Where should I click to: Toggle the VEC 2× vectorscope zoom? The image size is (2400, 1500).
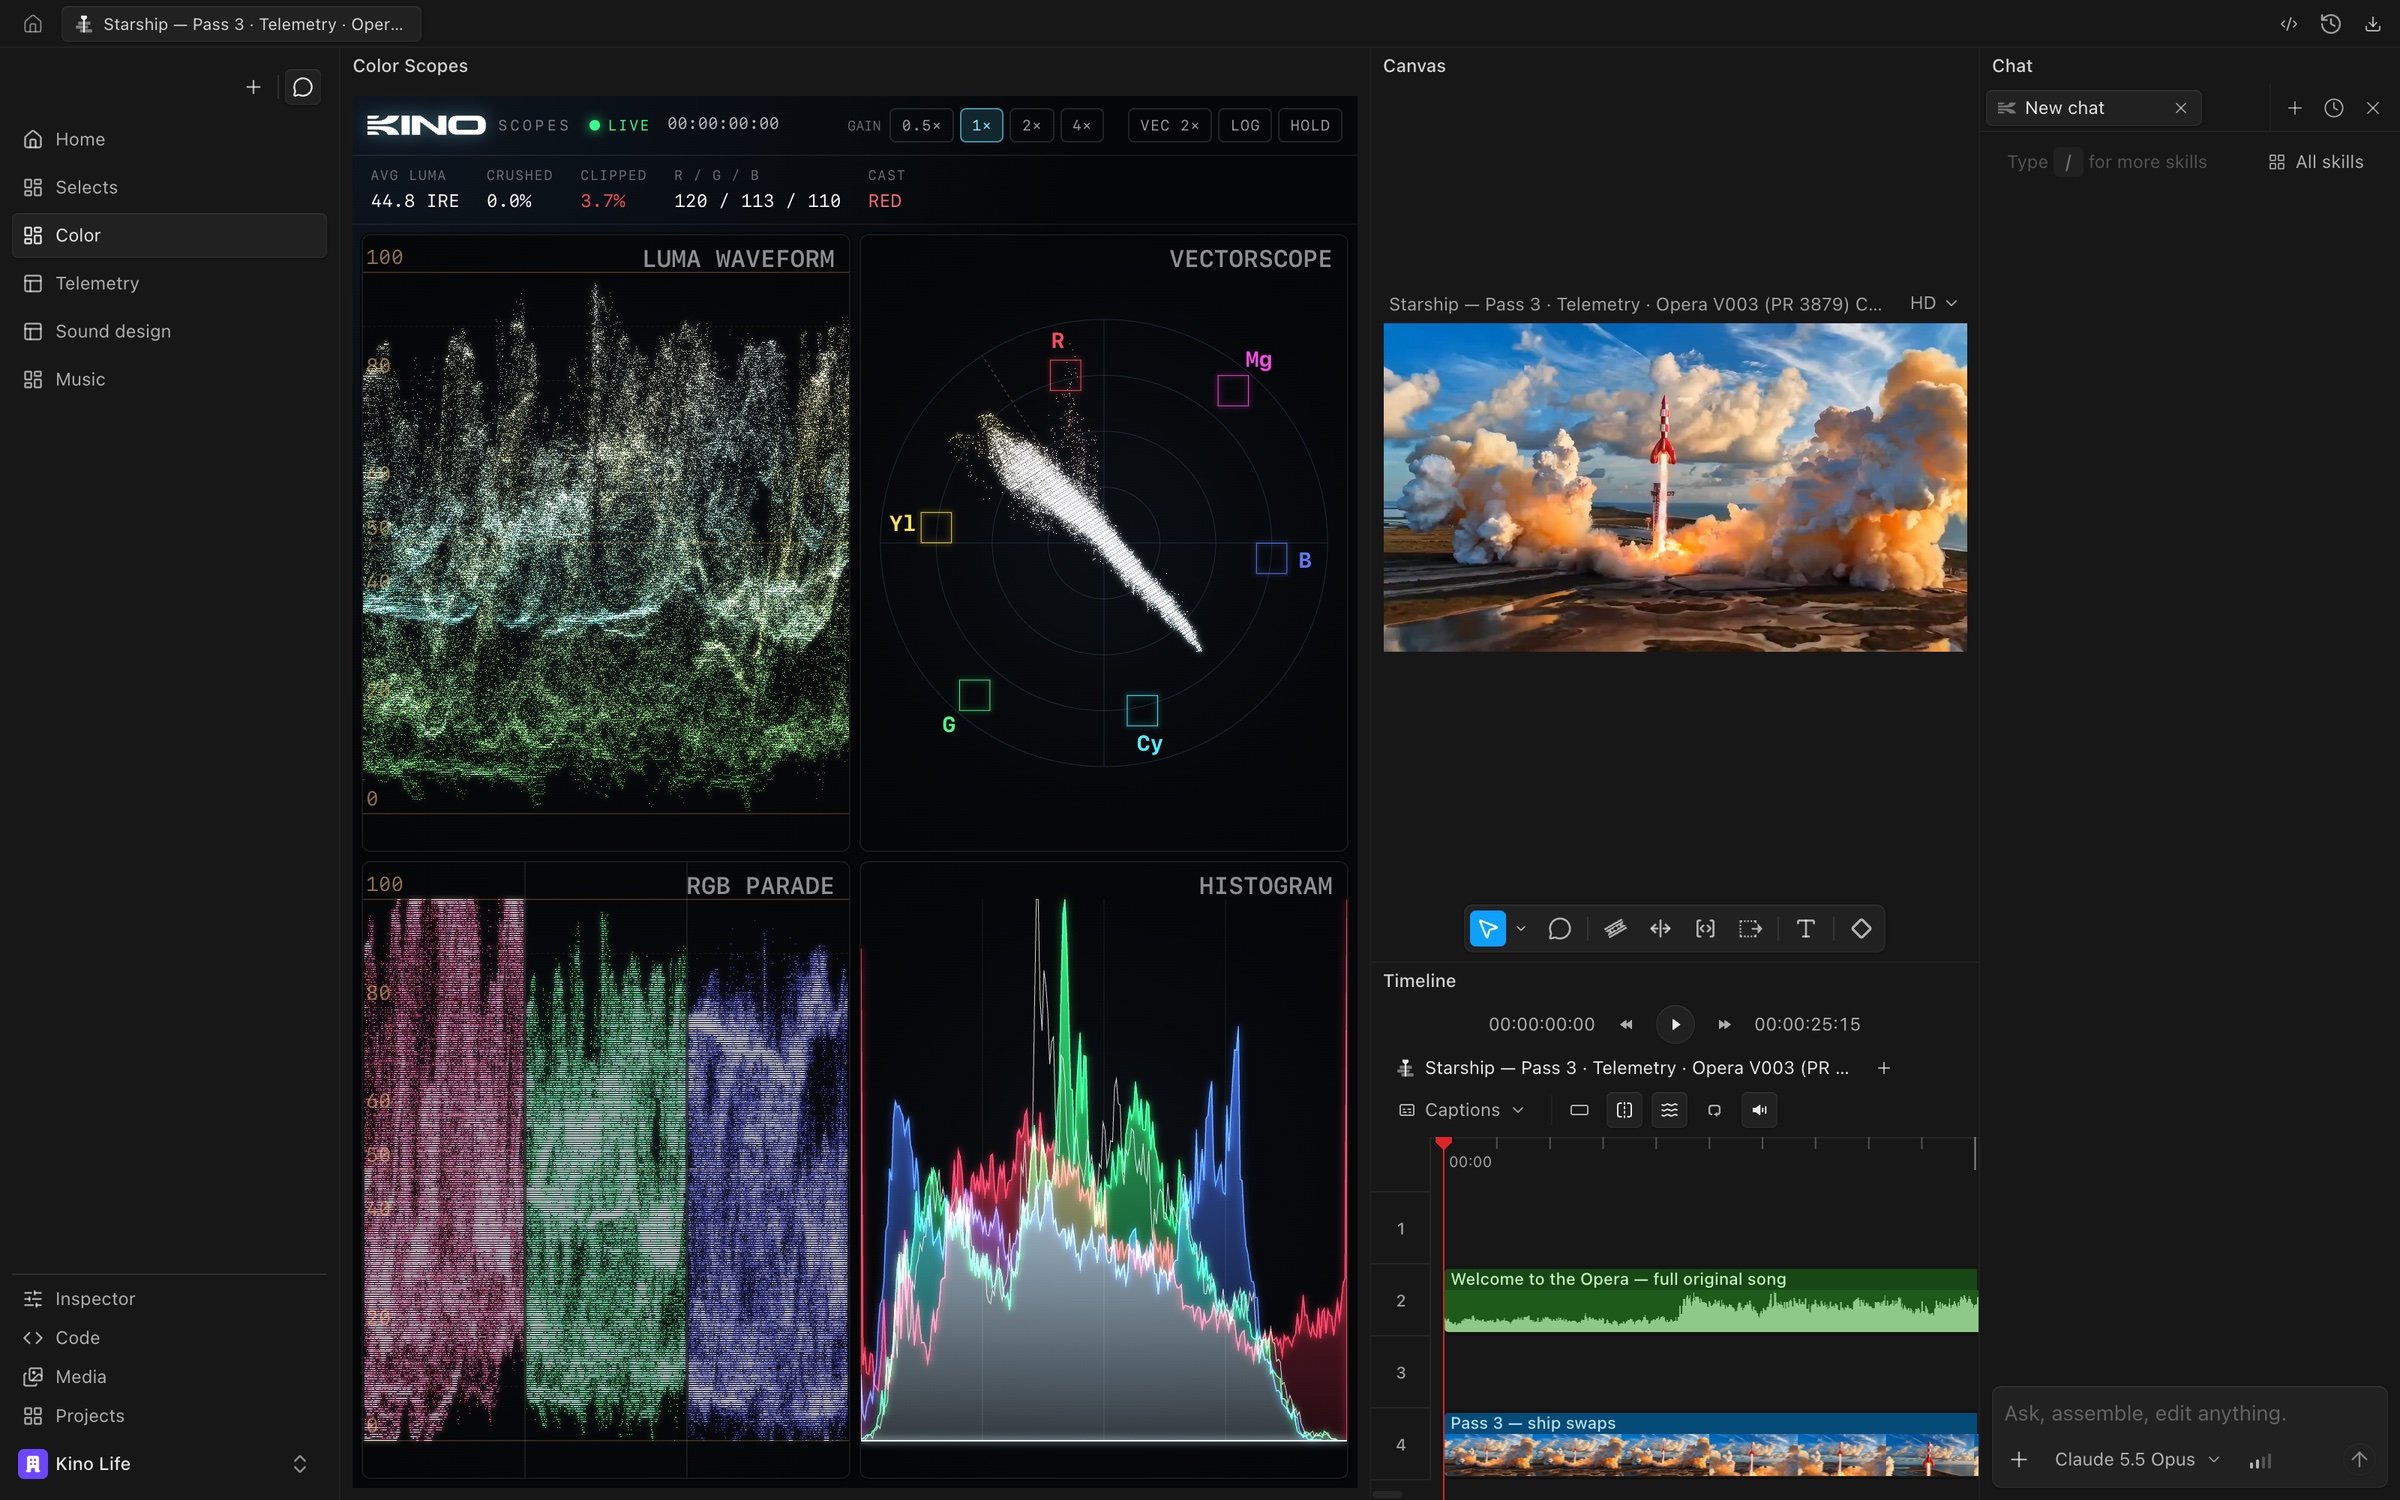click(1169, 125)
